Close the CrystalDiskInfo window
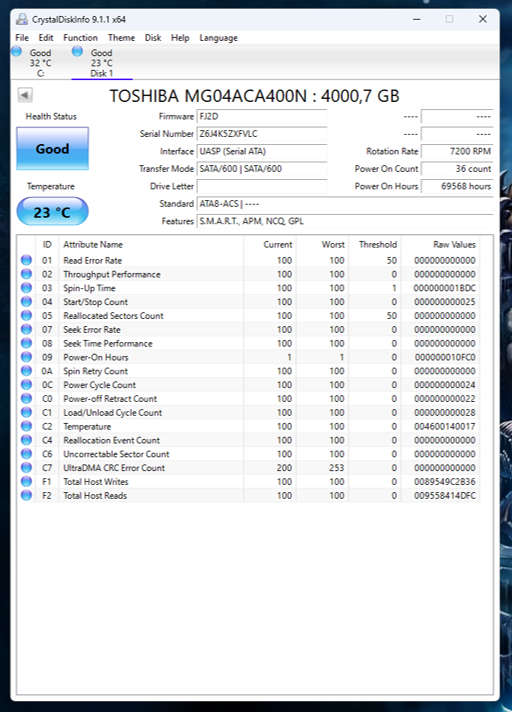Image resolution: width=512 pixels, height=712 pixels. click(482, 19)
